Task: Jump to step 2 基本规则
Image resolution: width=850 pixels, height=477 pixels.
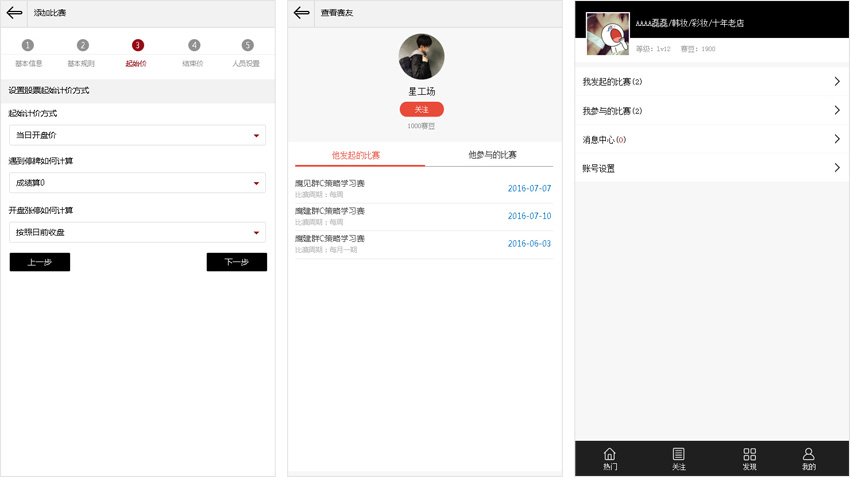Action: click(x=82, y=46)
